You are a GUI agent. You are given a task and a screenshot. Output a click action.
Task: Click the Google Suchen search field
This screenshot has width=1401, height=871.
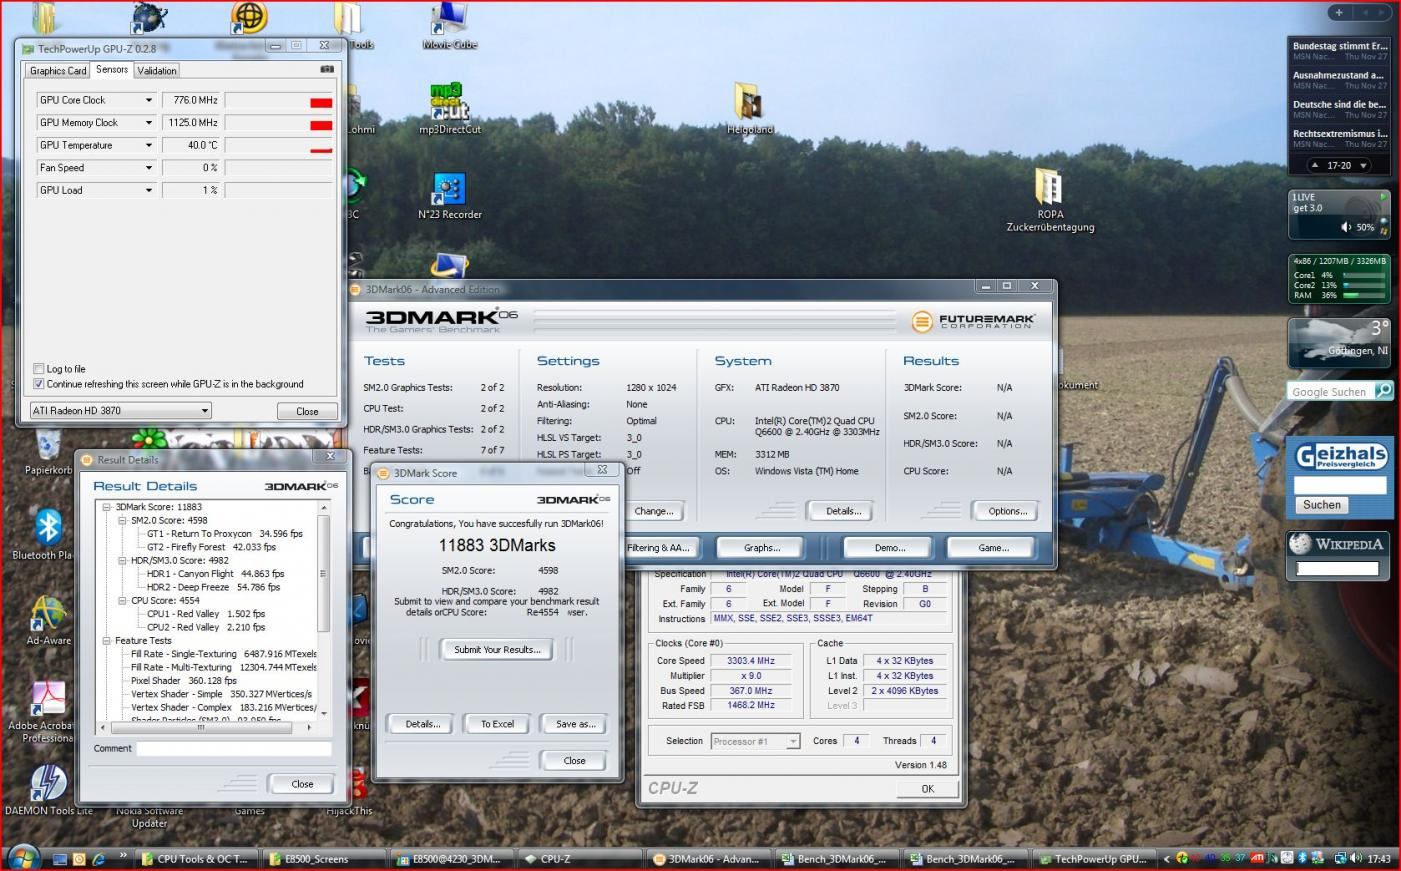1331,391
